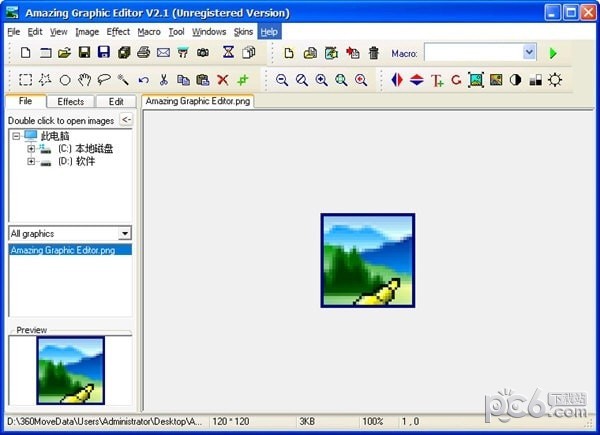The width and height of the screenshot is (600, 435).
Task: Select the Amazing Graphic Editor.png document tab
Action: pos(198,101)
